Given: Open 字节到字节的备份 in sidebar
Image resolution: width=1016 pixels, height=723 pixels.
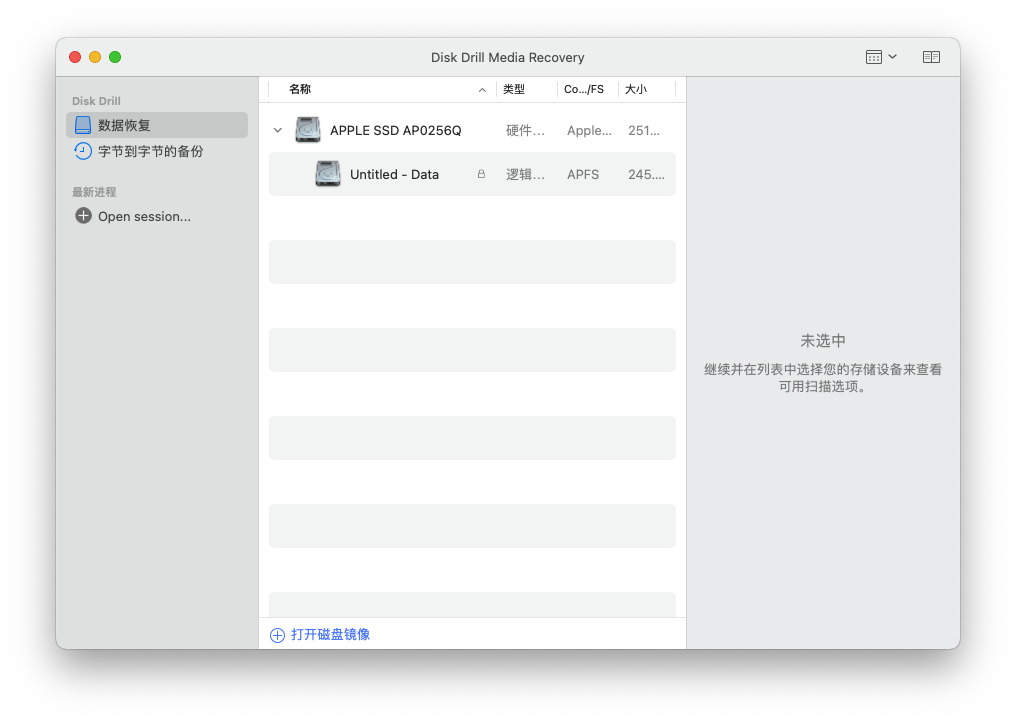Looking at the screenshot, I should click(x=150, y=152).
